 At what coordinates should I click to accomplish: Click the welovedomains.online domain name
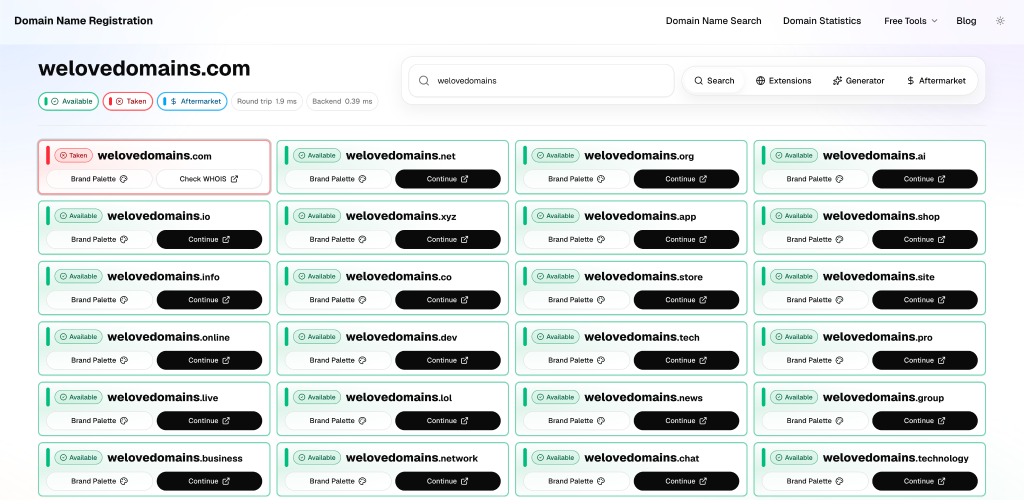168,337
